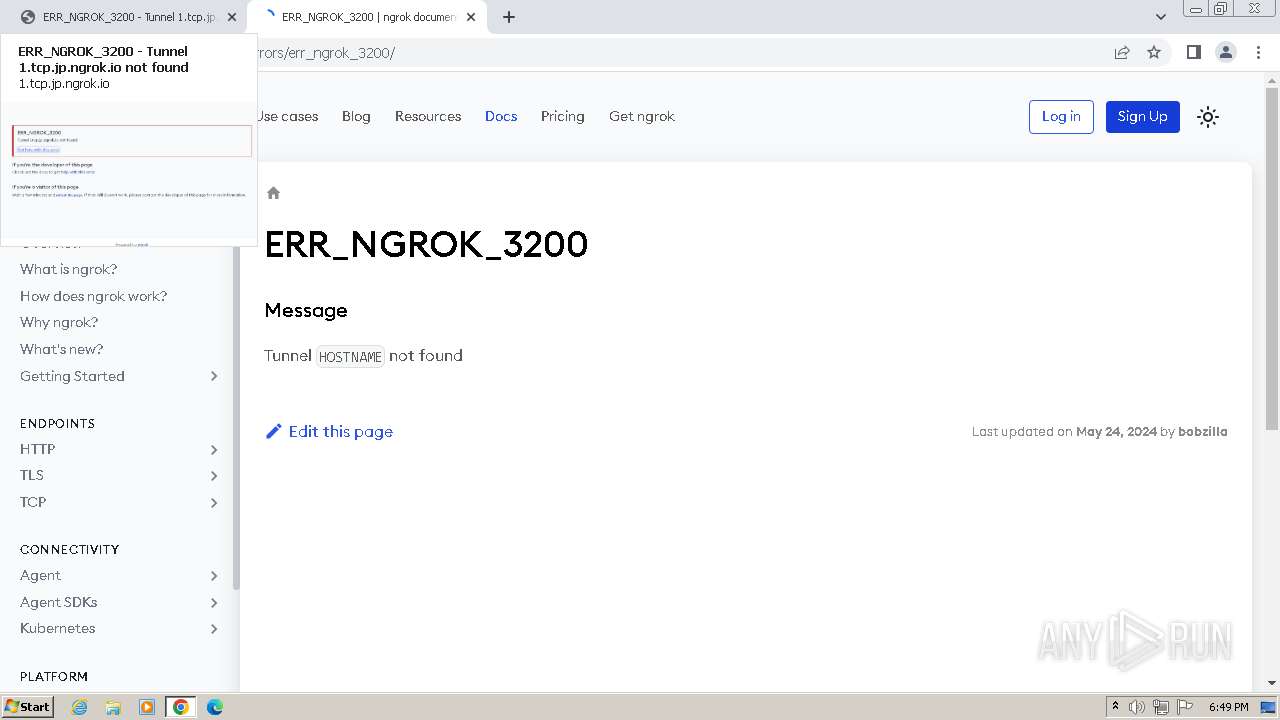Open the media player taskbar icon

point(147,707)
